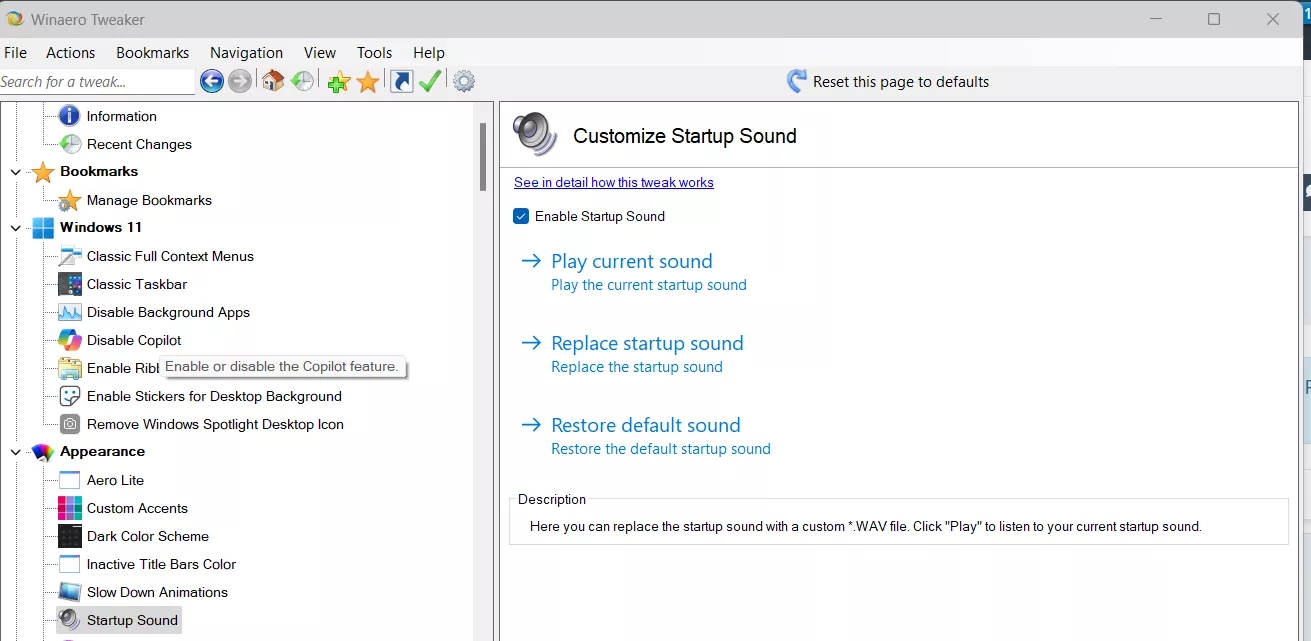Click the green checkmark toolbar icon
The image size is (1311, 641).
(x=430, y=82)
